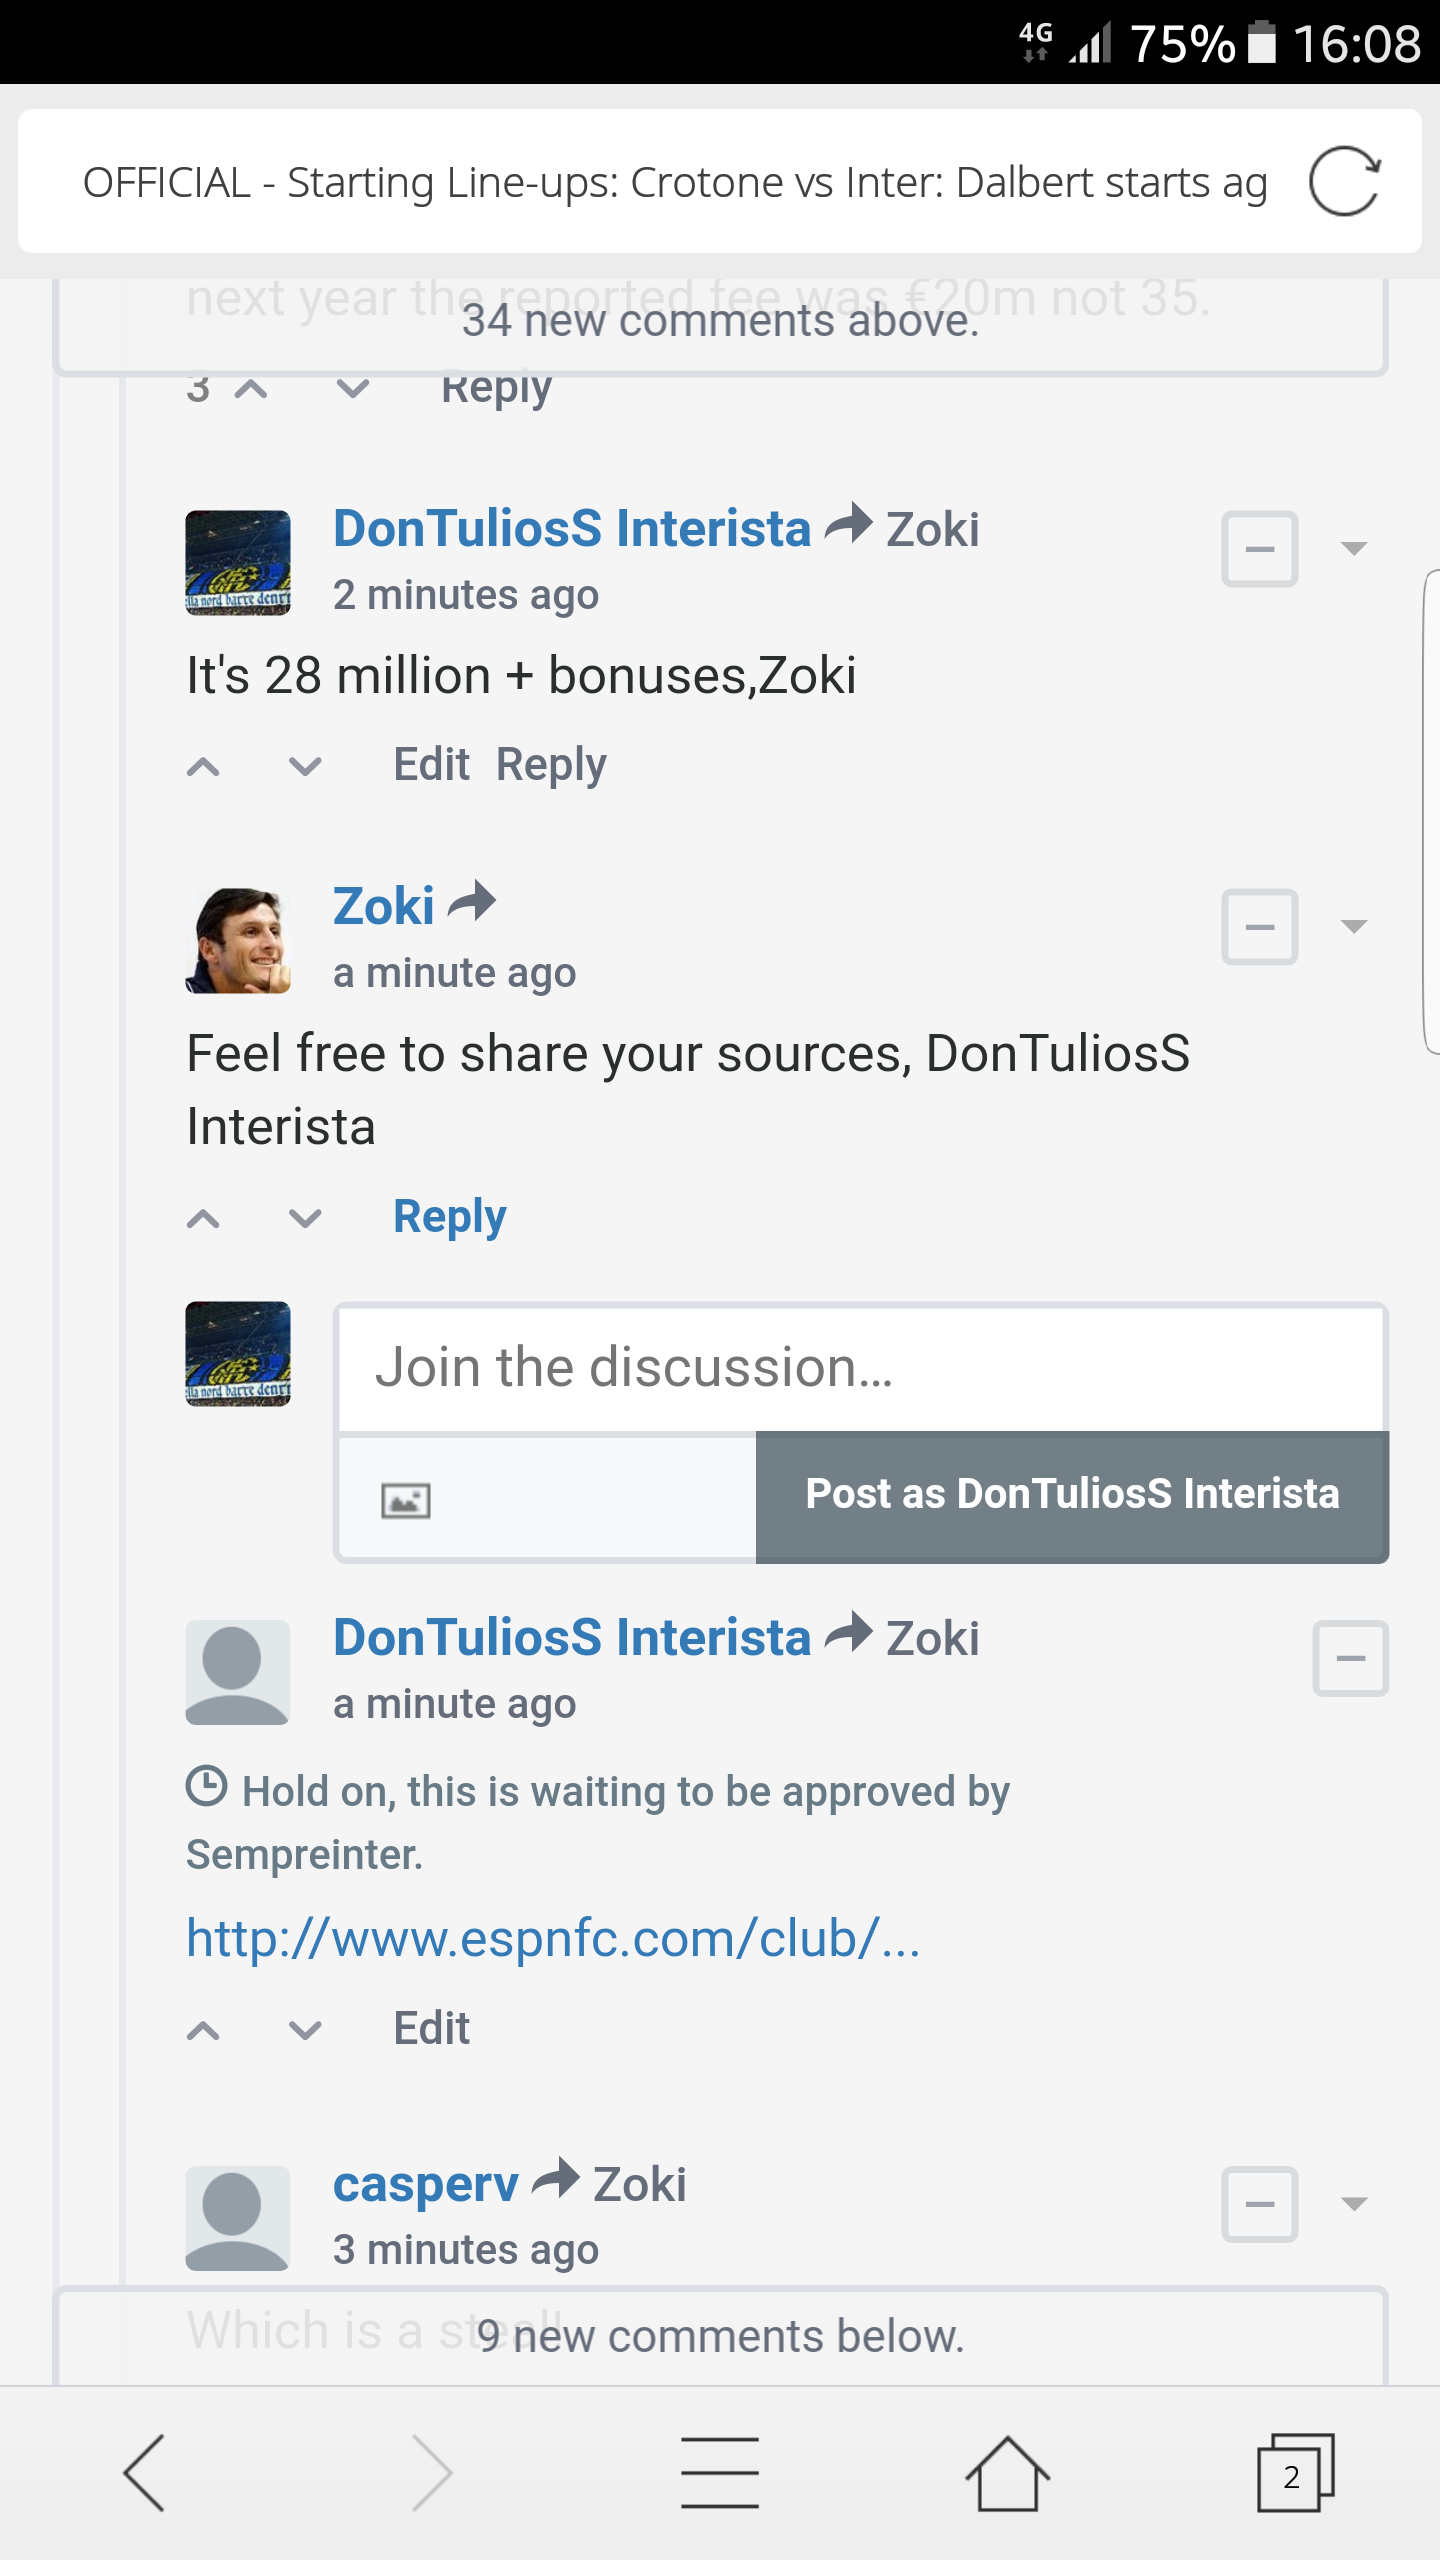
Task: Open options dropdown on casperv's comment
Action: pos(1354,2204)
